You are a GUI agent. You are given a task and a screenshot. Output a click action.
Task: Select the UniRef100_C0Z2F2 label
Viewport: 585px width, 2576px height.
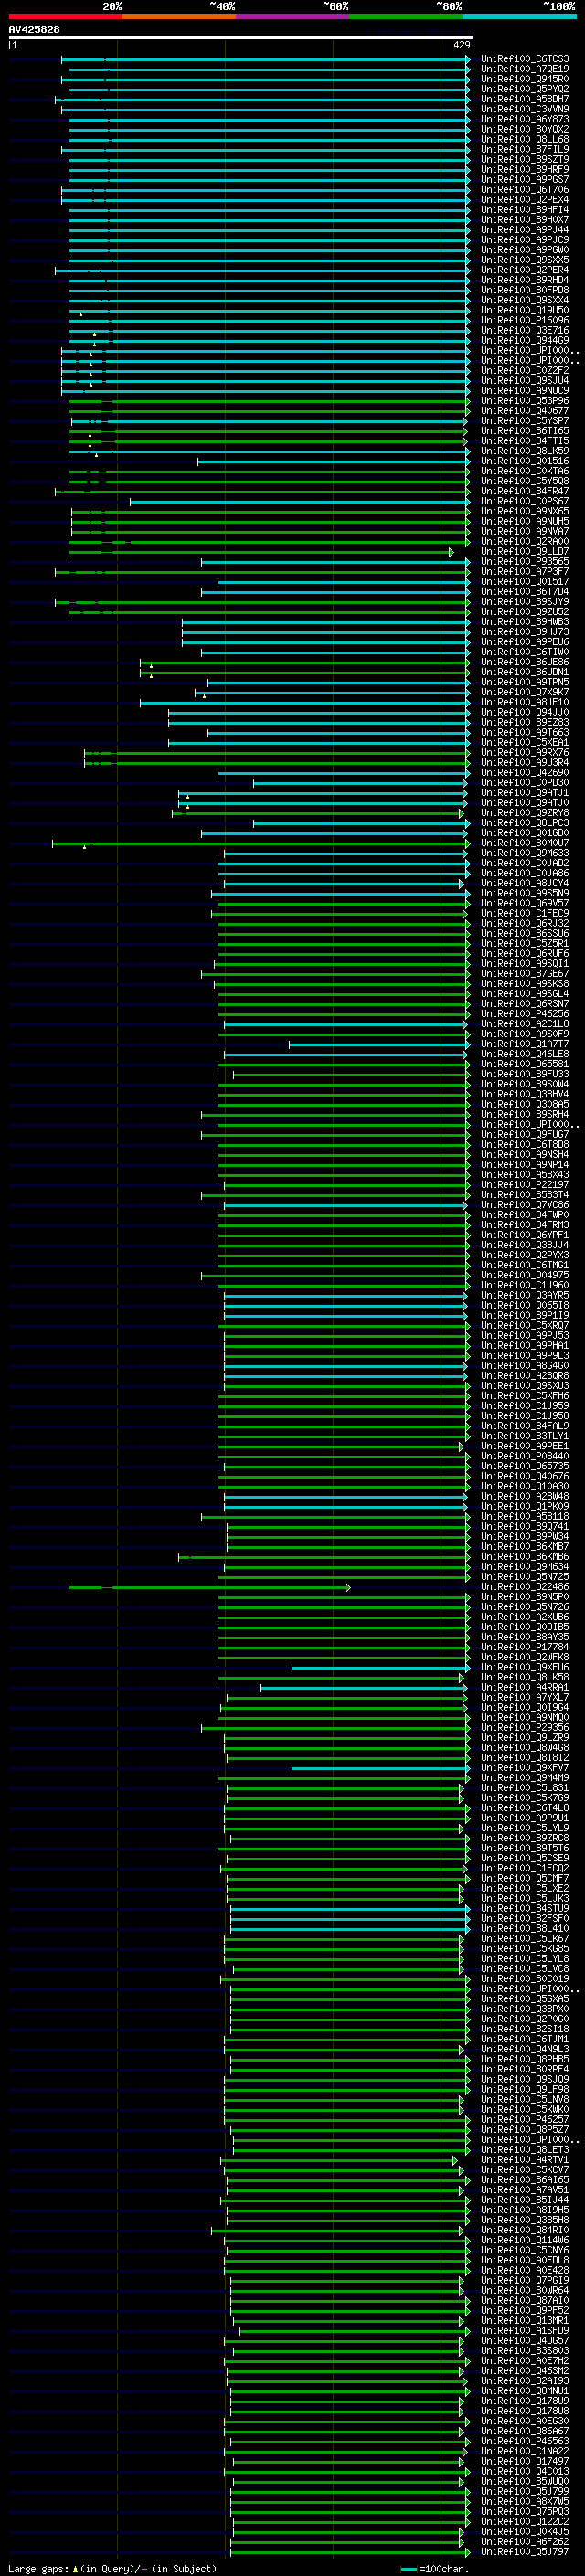pos(524,371)
